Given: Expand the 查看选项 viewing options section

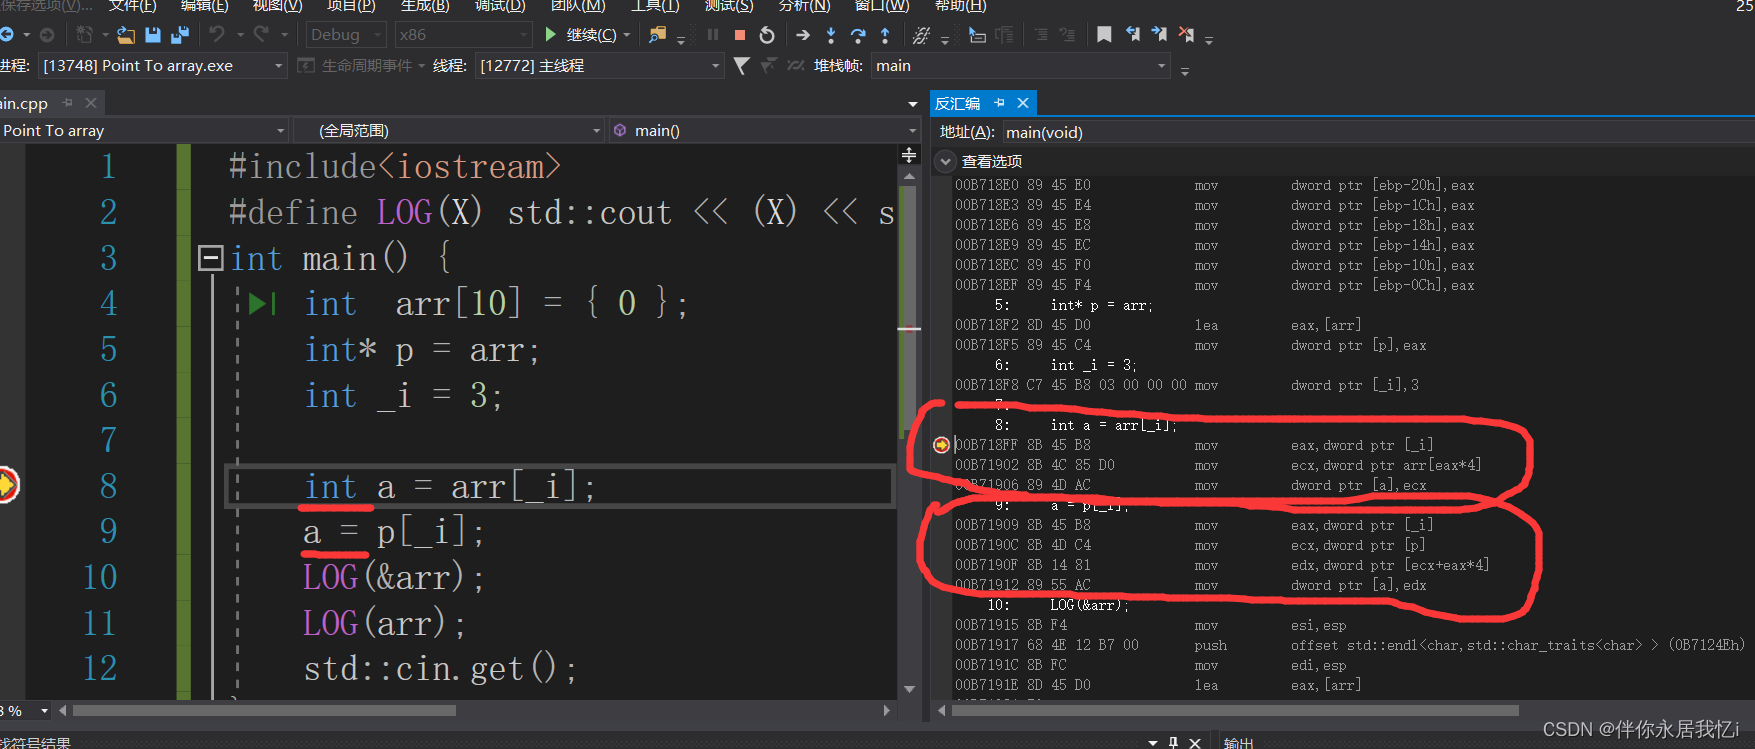Looking at the screenshot, I should pyautogui.click(x=945, y=161).
